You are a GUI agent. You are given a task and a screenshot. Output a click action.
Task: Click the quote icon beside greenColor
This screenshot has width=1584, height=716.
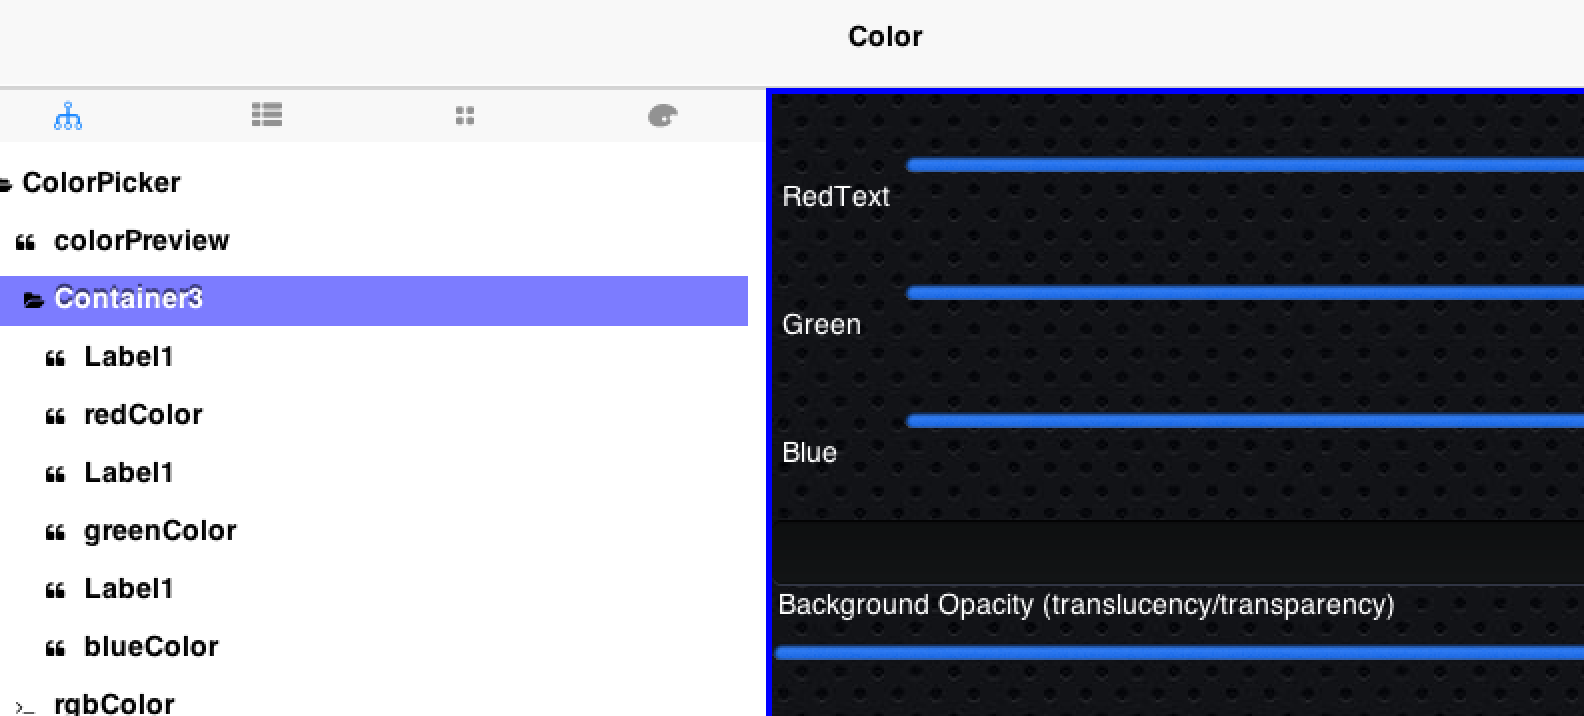point(56,530)
